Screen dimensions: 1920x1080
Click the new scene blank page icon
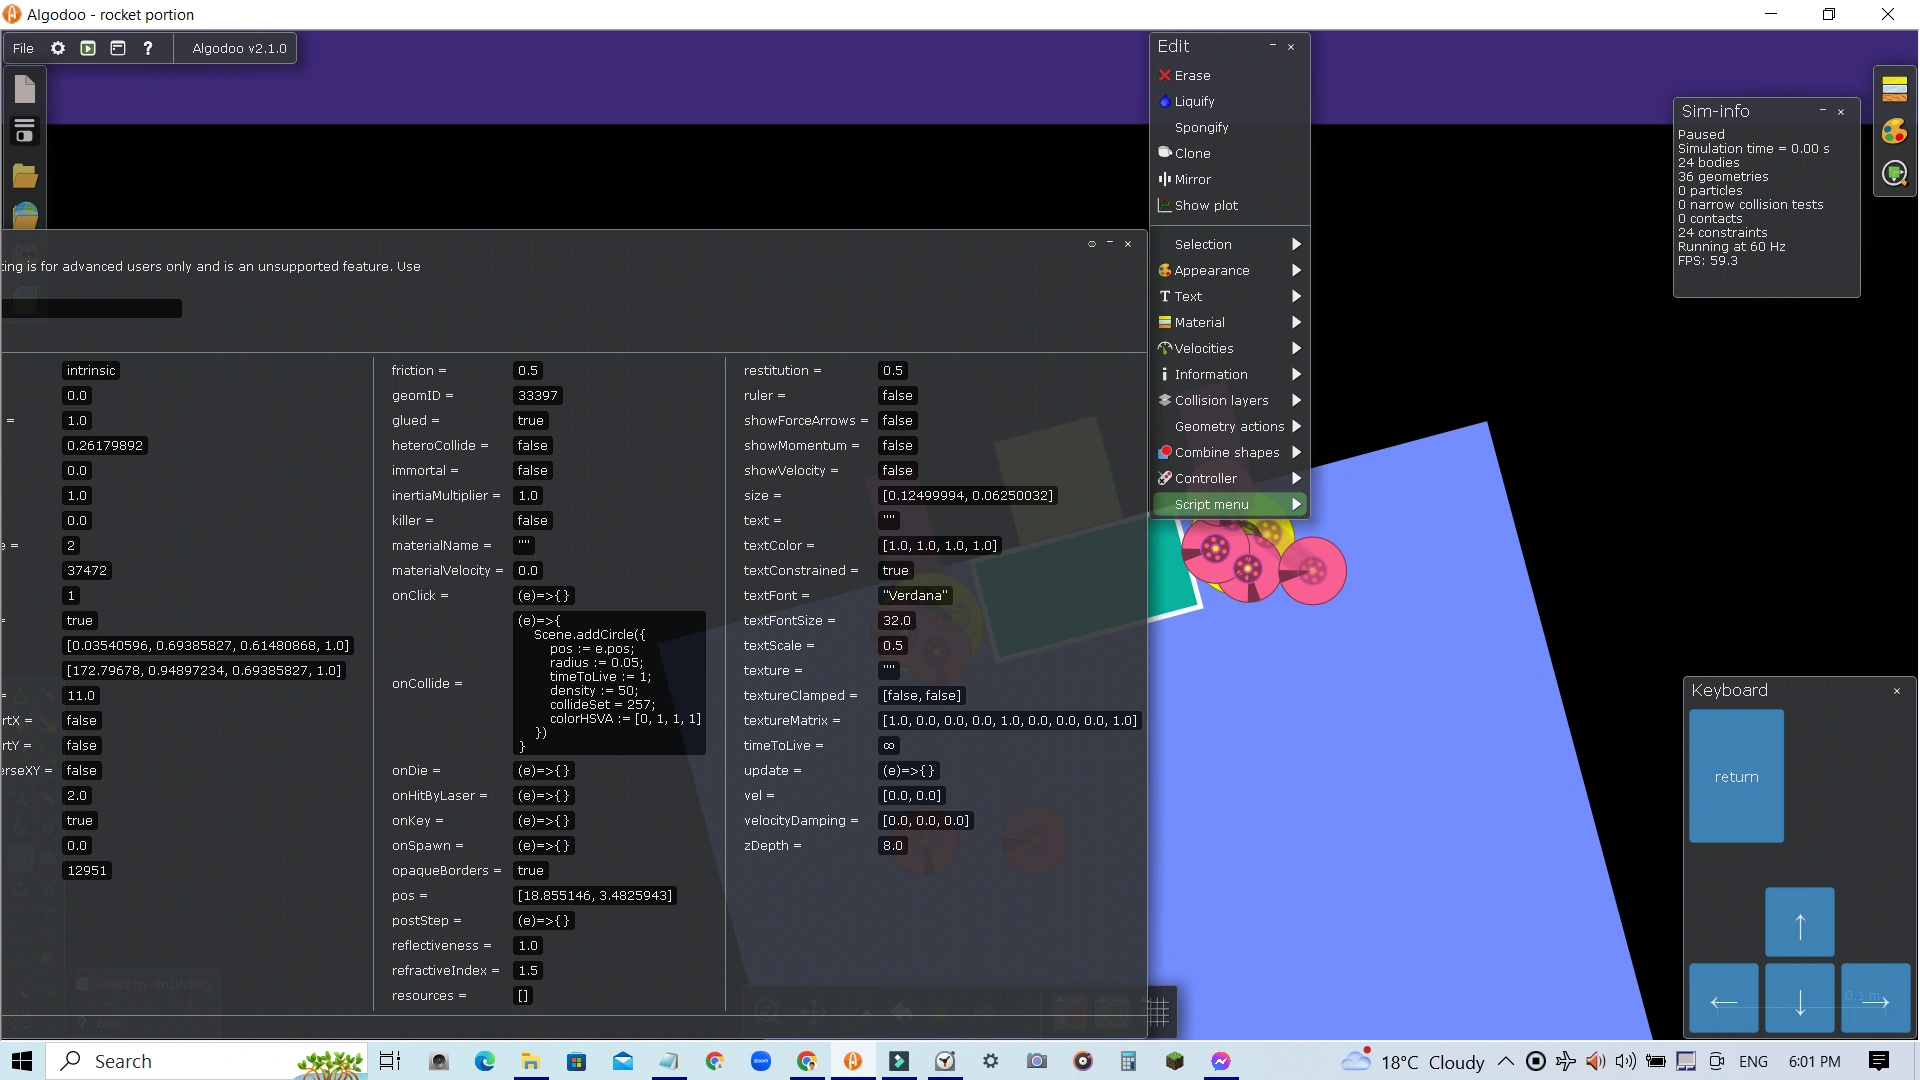point(25,90)
